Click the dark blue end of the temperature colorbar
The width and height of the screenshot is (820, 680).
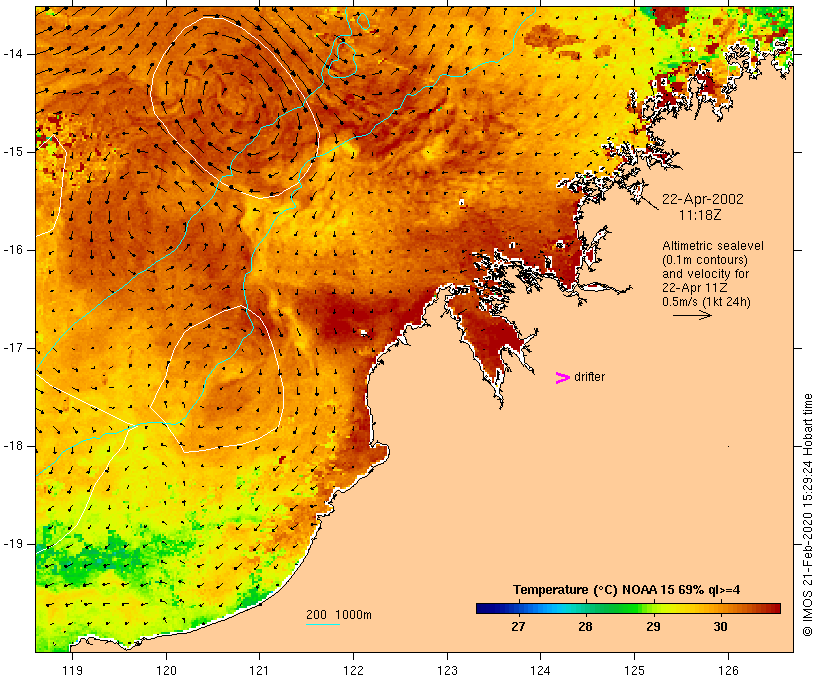(486, 608)
